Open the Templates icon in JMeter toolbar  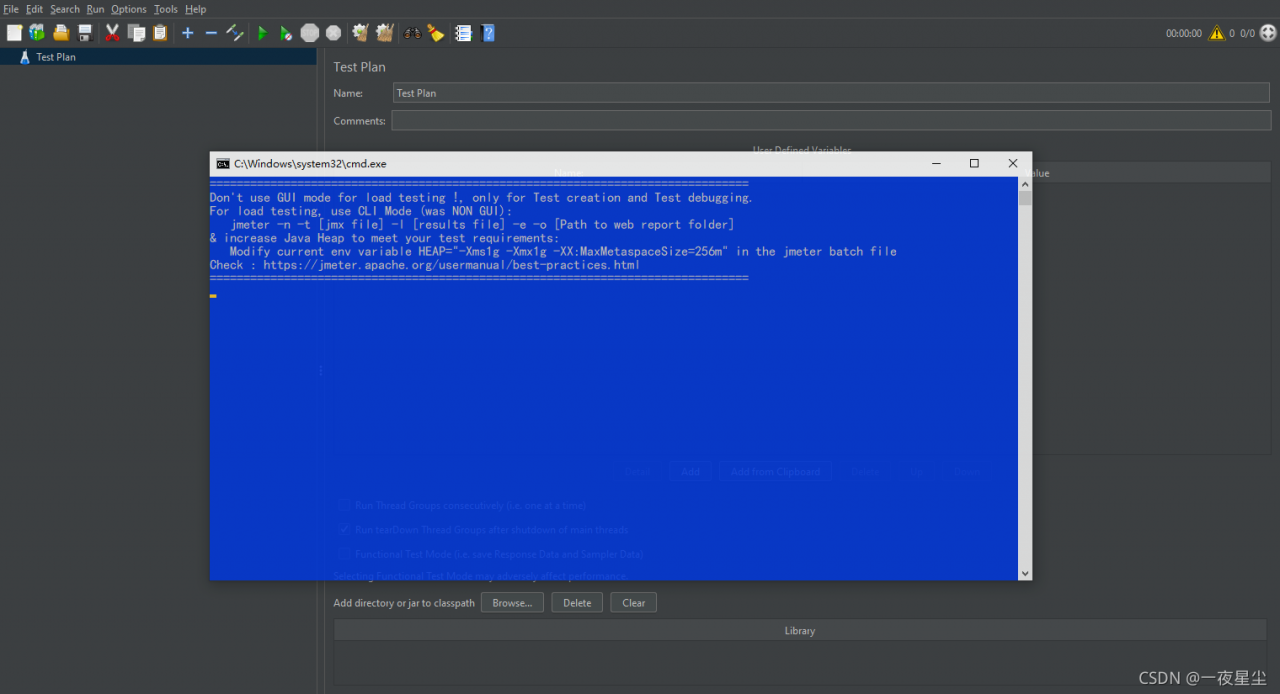37,33
